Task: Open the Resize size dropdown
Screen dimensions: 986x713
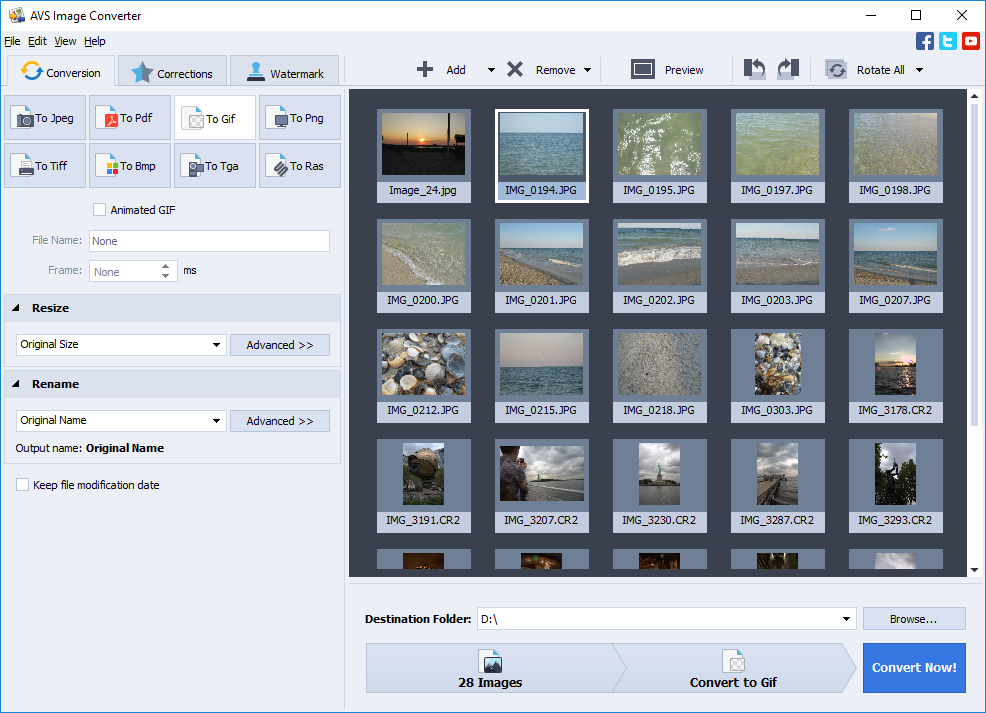Action: tap(218, 344)
